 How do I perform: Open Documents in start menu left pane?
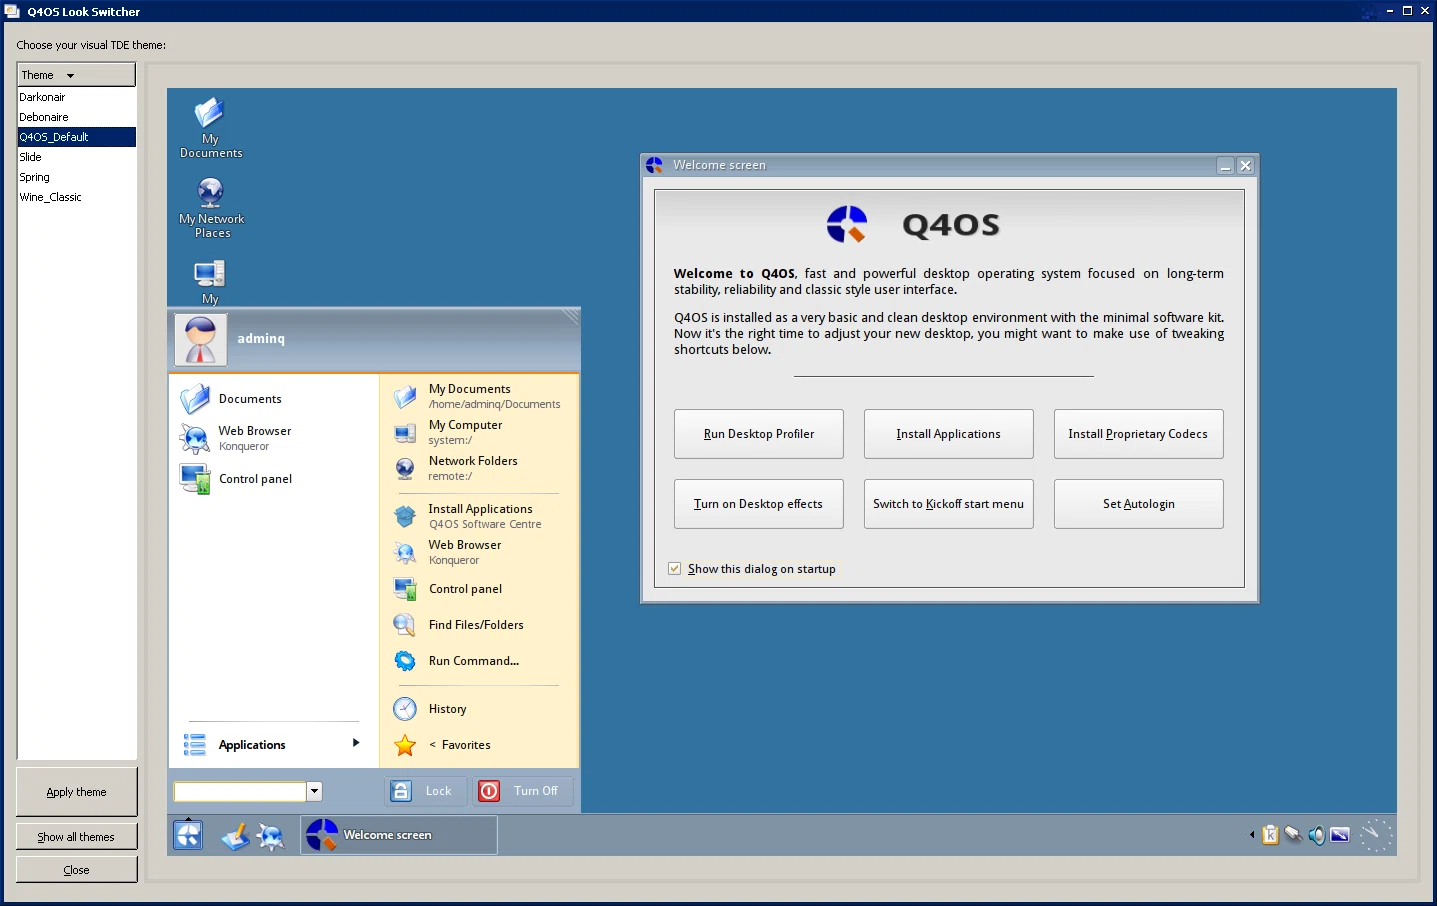[x=273, y=399]
